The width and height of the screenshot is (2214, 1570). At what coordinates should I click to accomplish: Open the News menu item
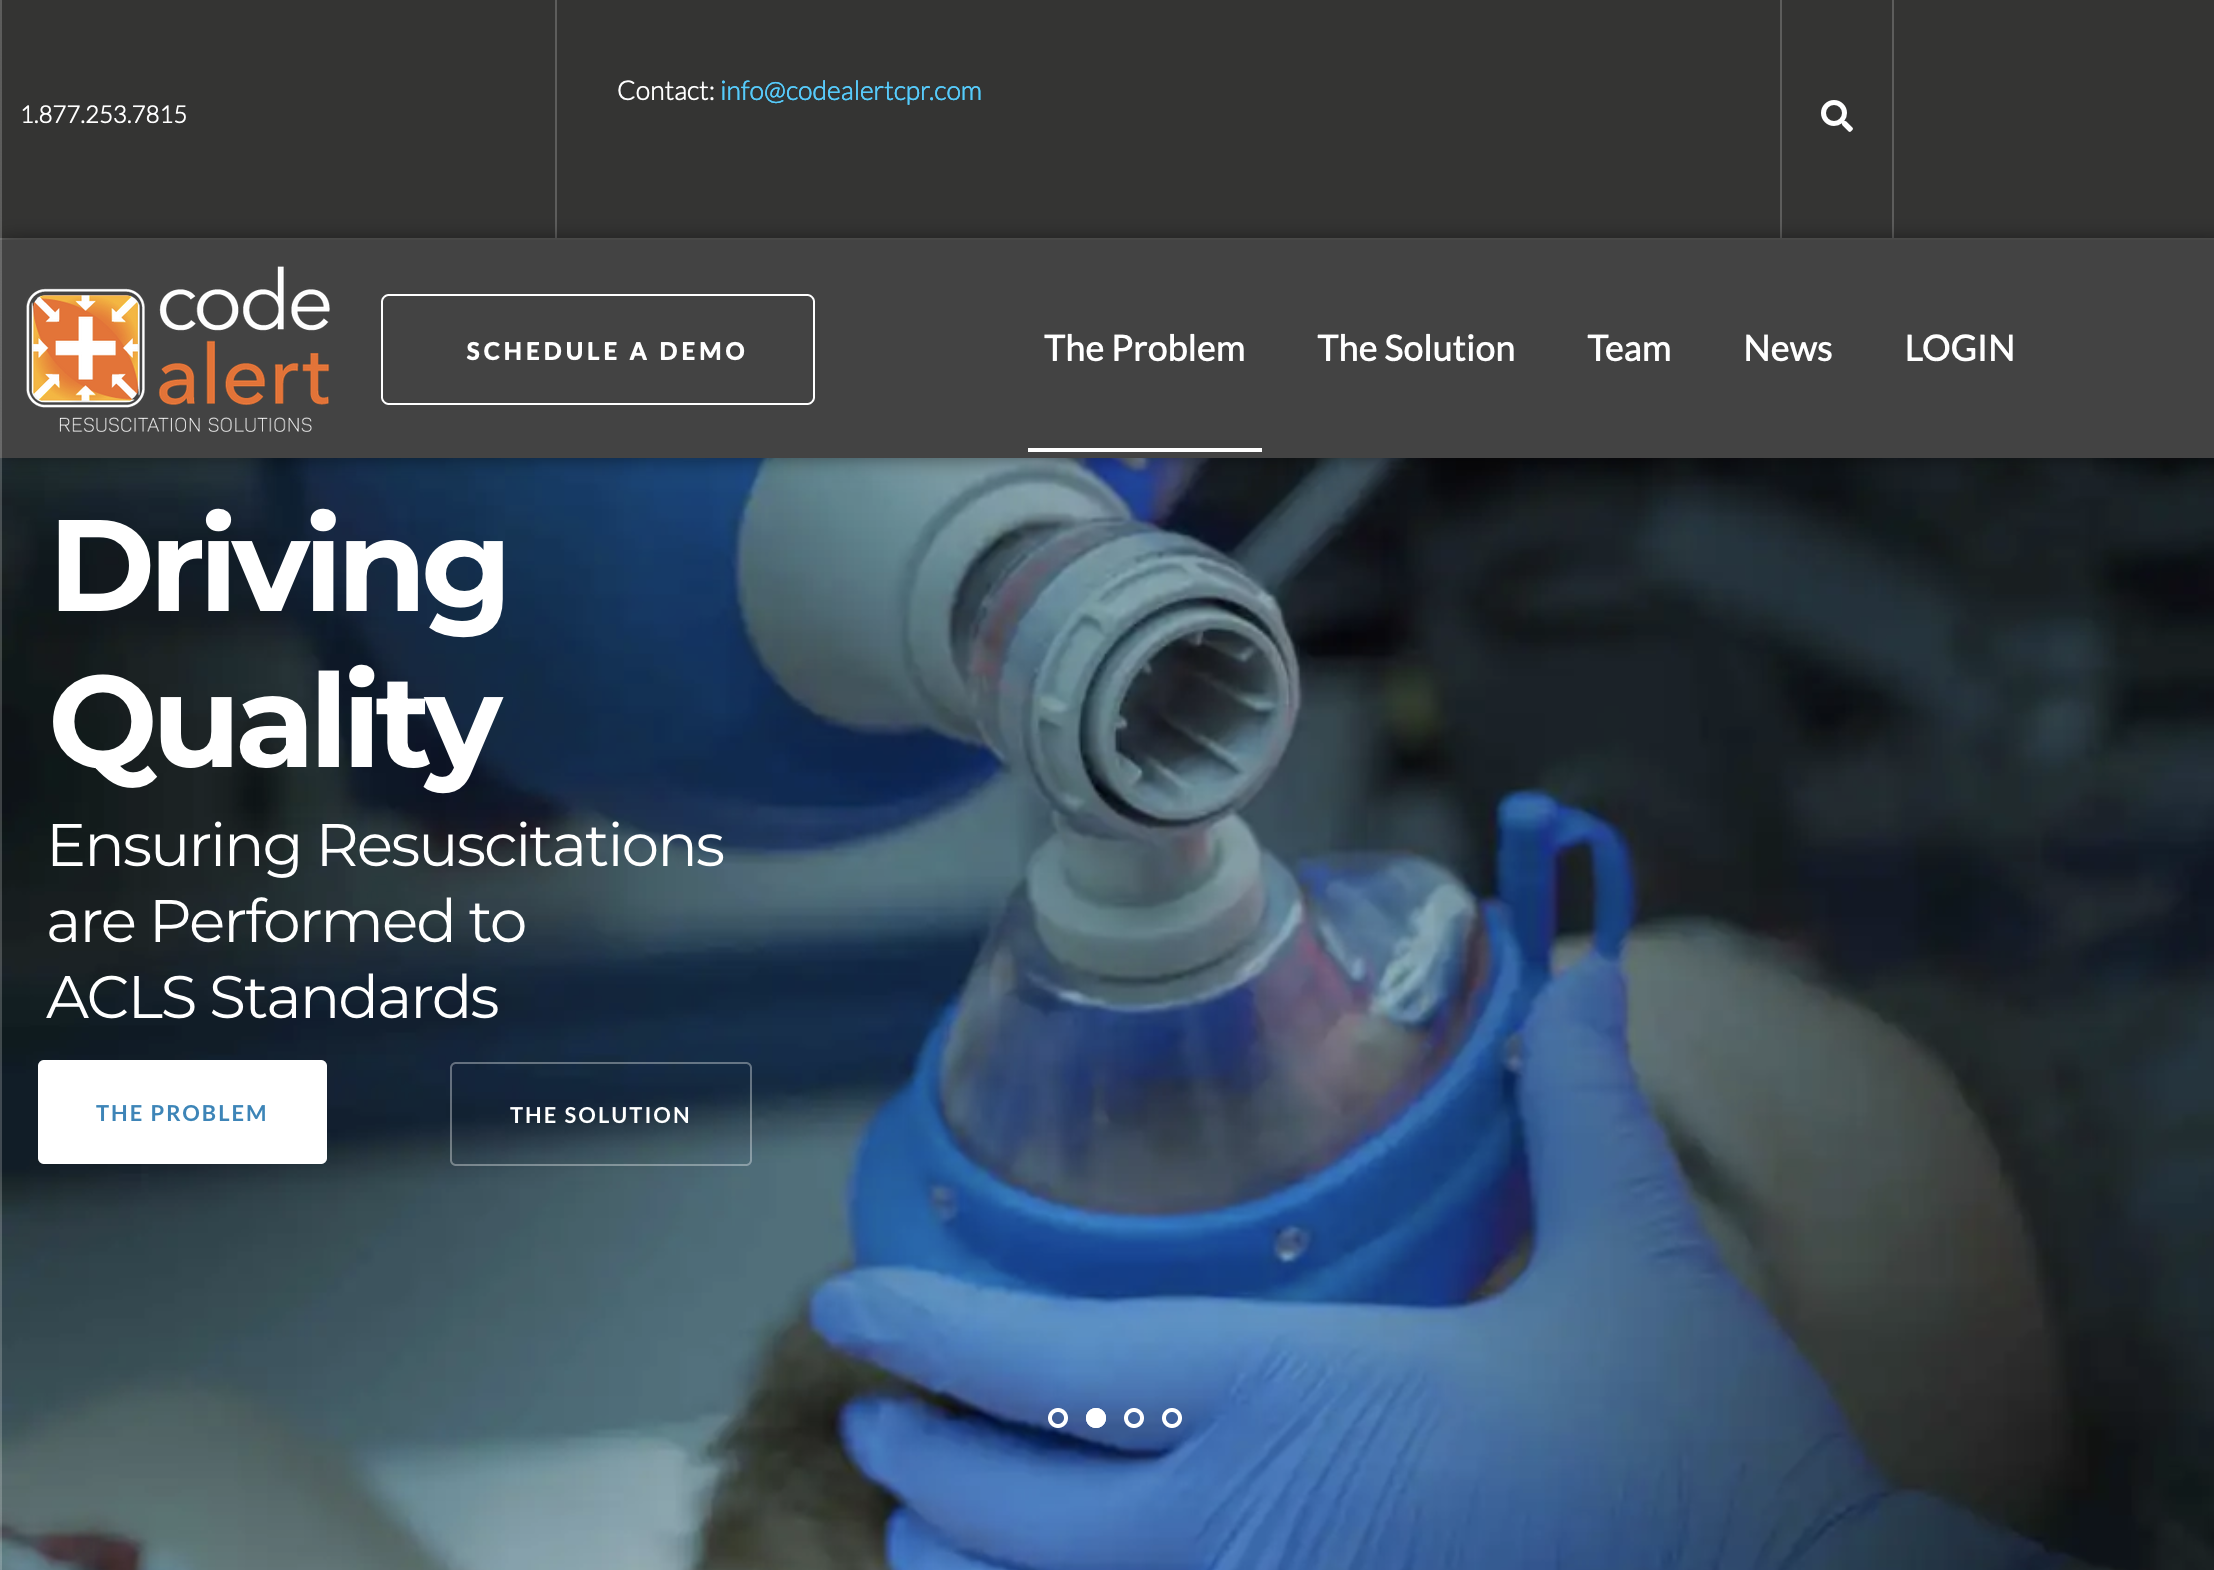click(x=1788, y=348)
